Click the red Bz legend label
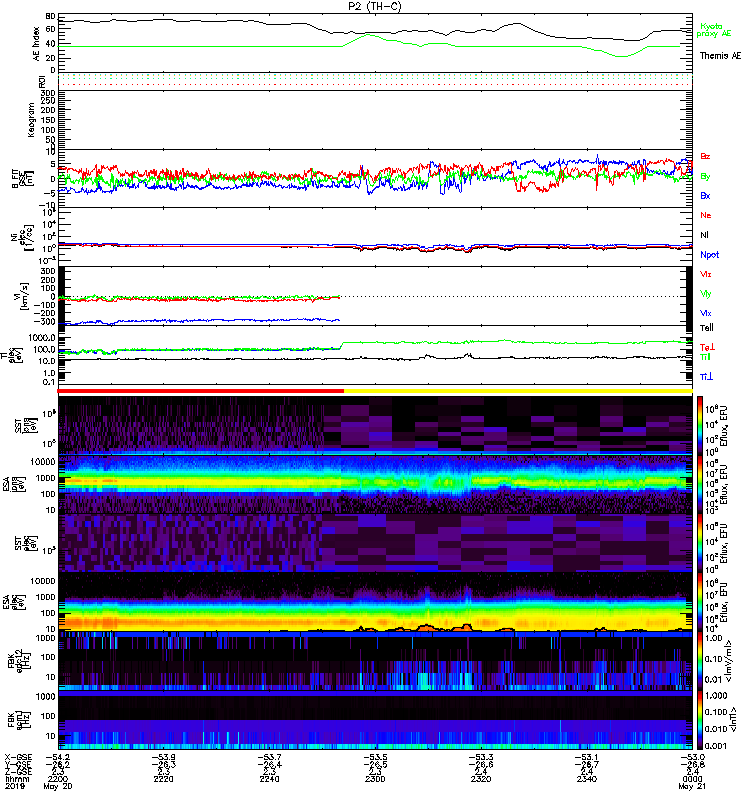Viewport: 750px width, 800px height. click(x=705, y=156)
